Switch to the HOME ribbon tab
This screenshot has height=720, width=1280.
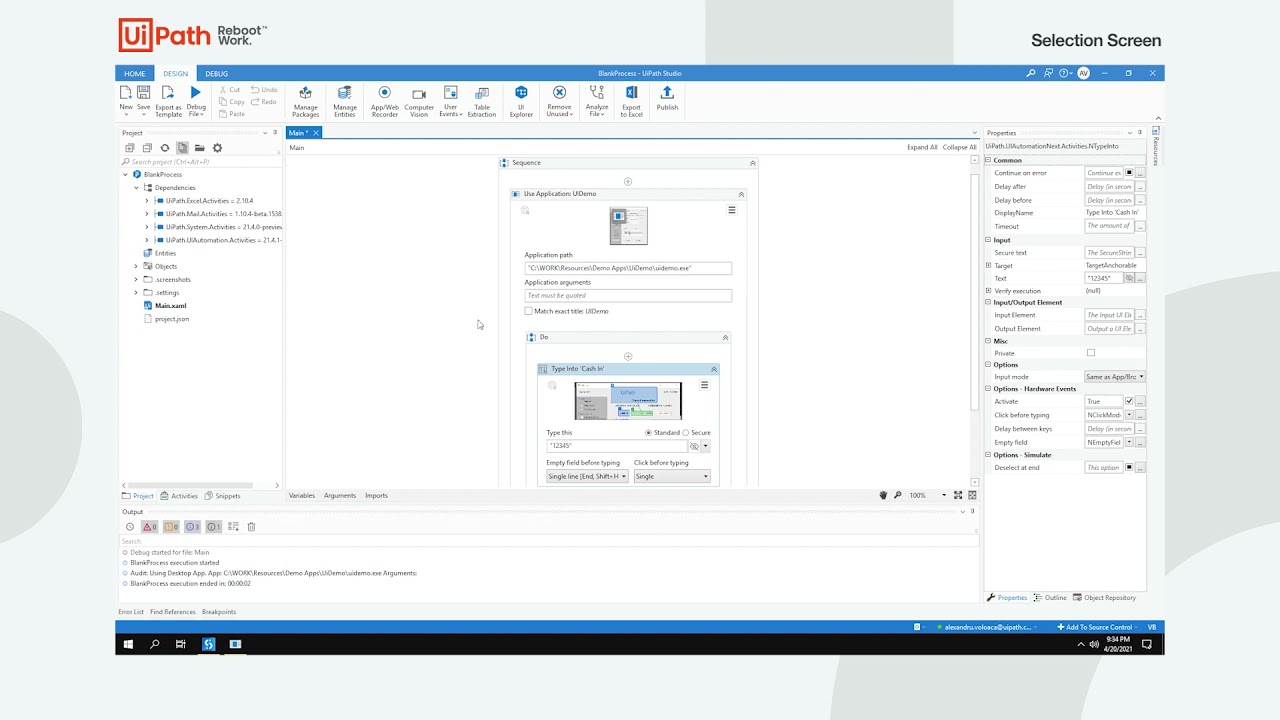135,73
